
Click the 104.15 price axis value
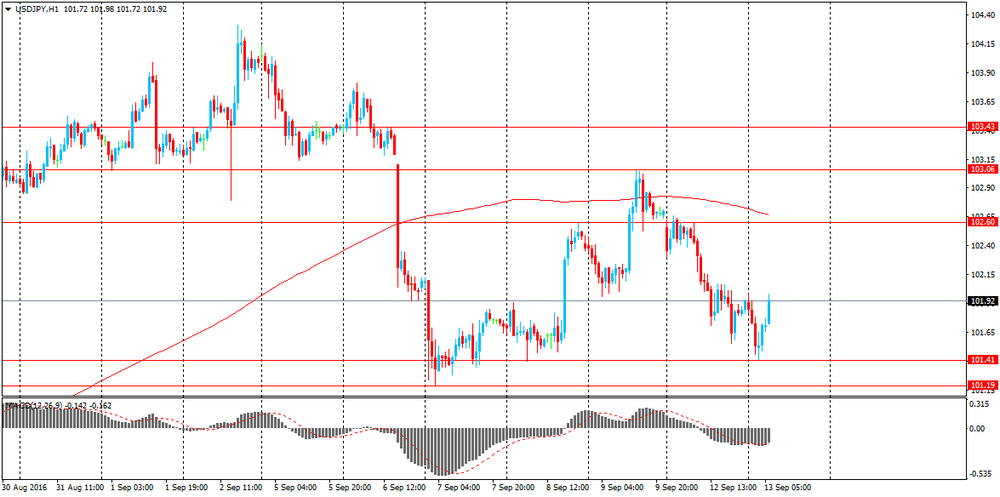[x=983, y=44]
